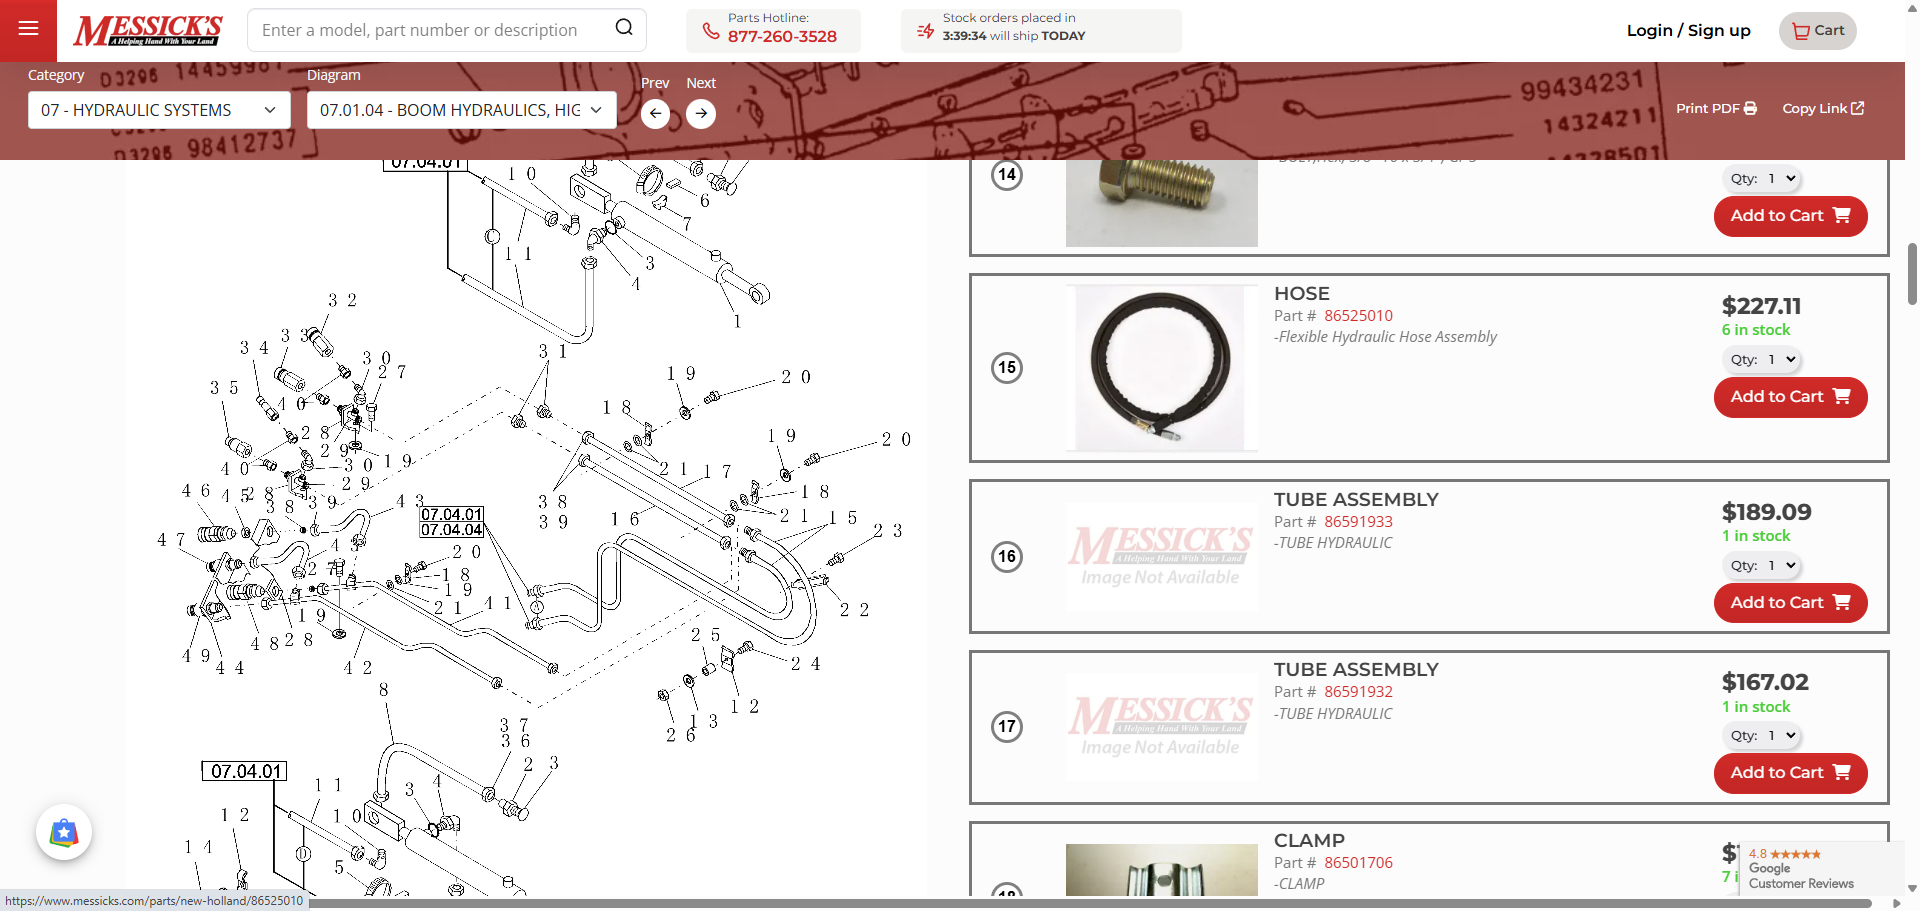This screenshot has width=1920, height=911.
Task: Click the search magnifier icon
Action: 624,28
